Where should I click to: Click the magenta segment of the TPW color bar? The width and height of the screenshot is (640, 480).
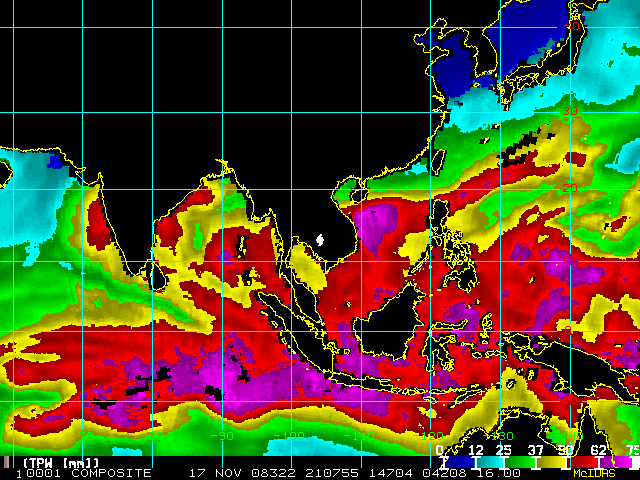click(x=616, y=462)
